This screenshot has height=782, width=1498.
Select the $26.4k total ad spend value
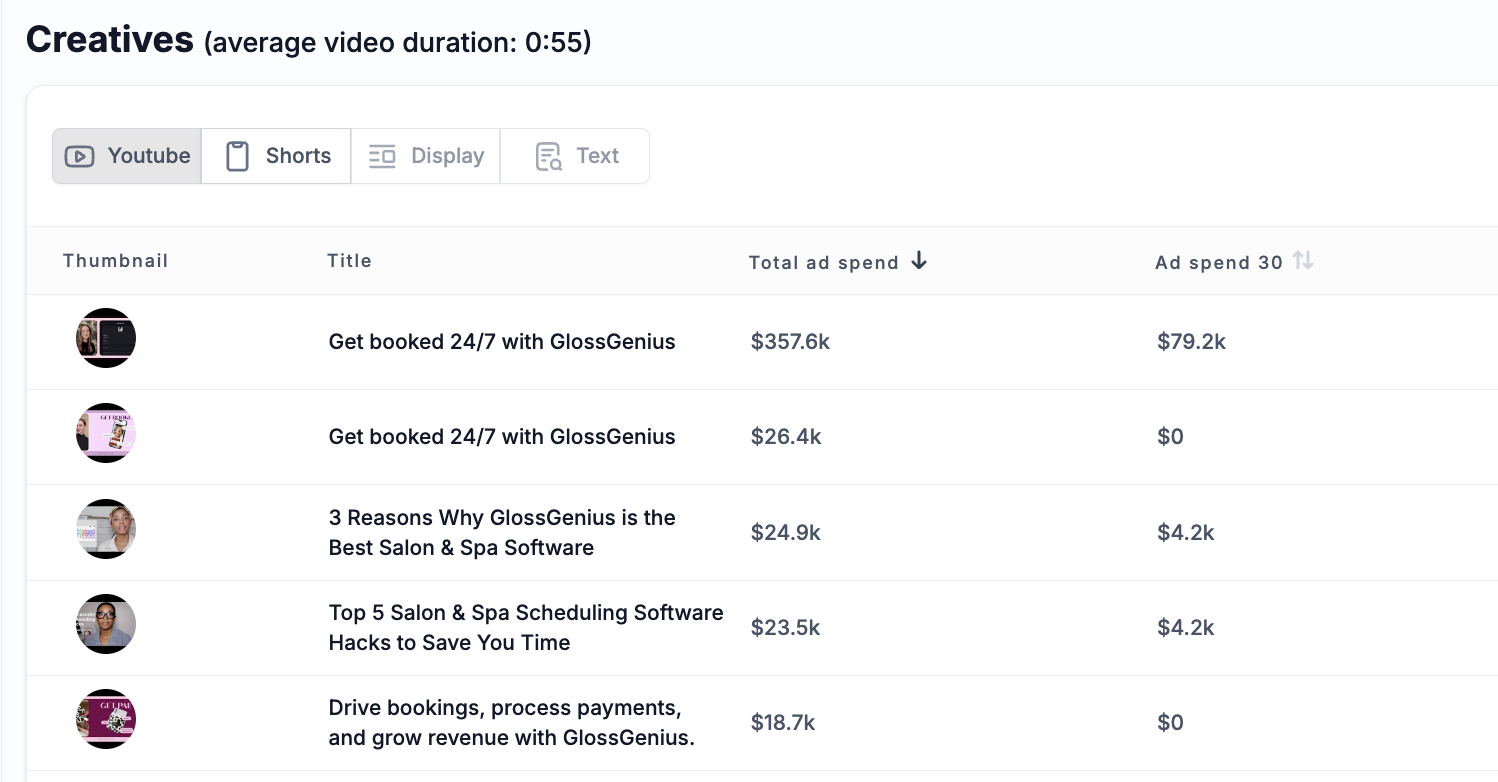[x=786, y=437]
